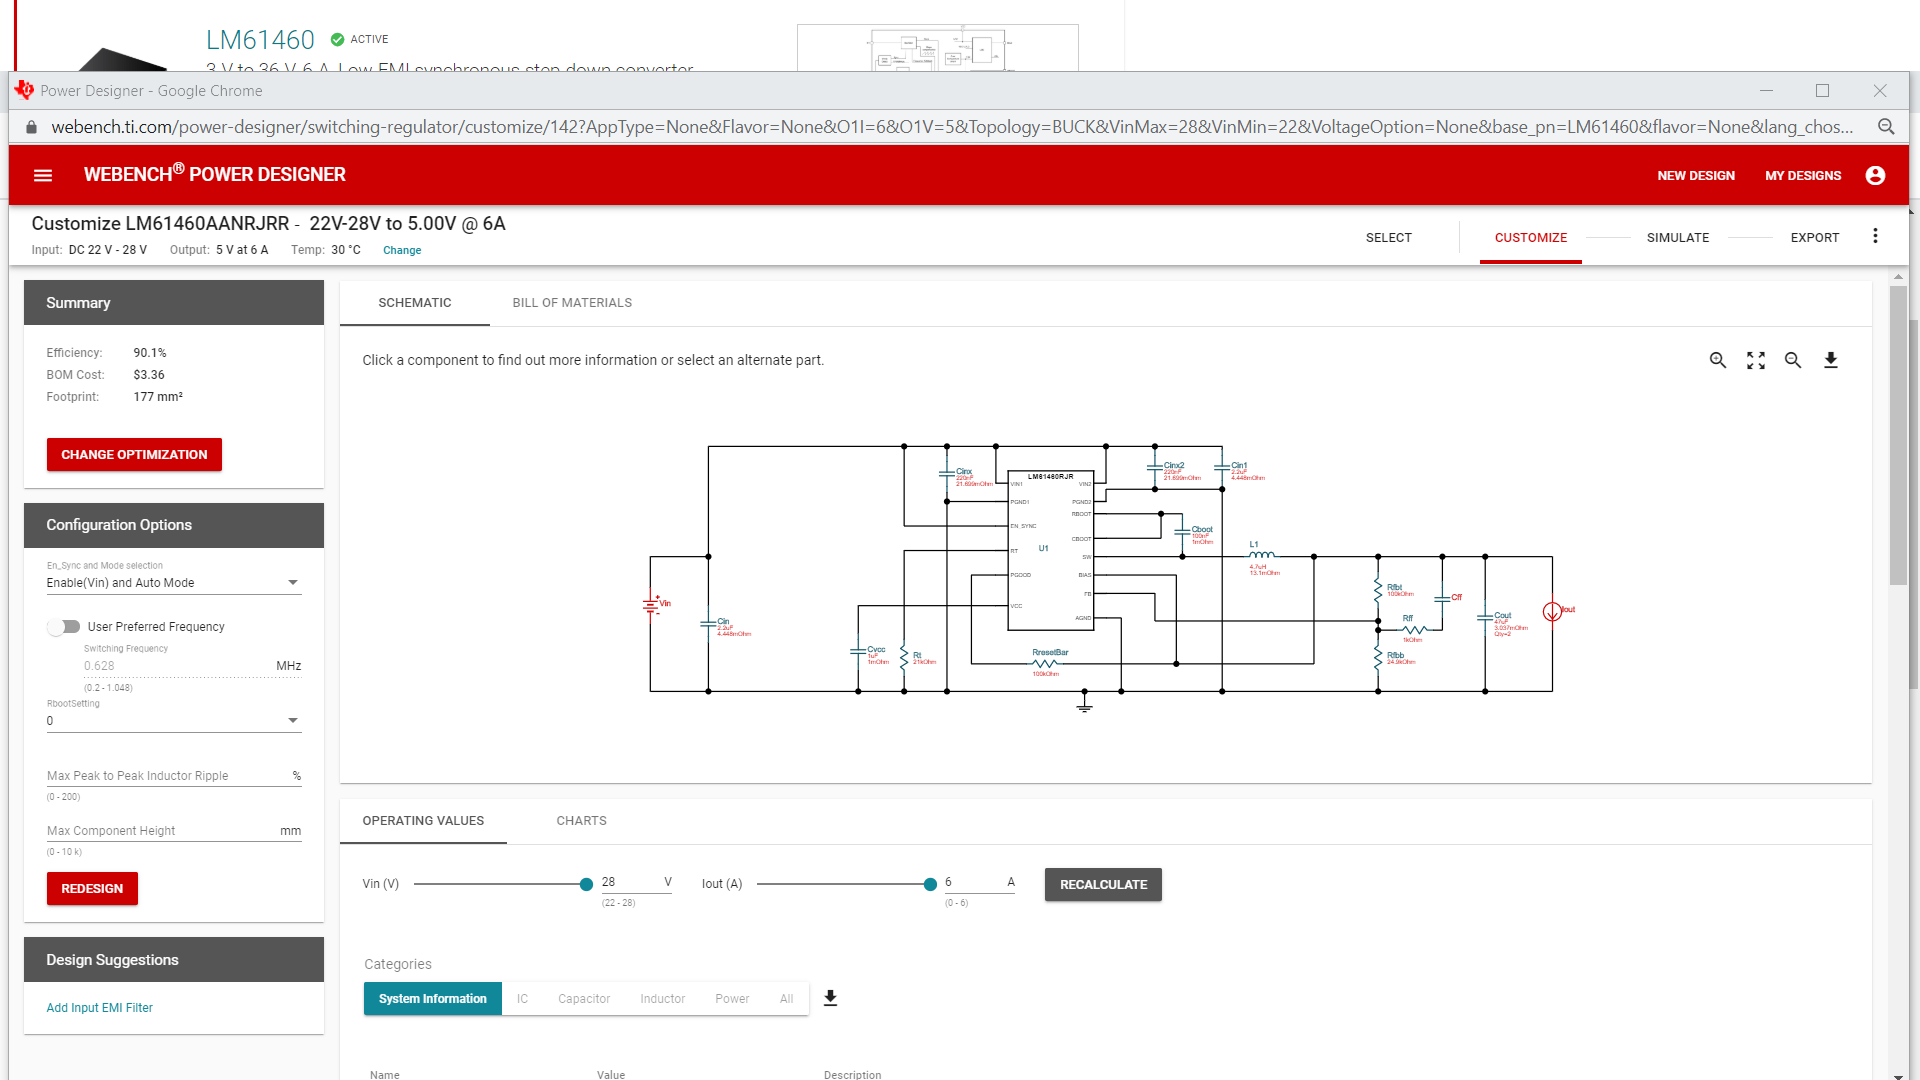Viewport: 1920px width, 1080px height.
Task: Open the Operating Values tab
Action: (x=423, y=821)
